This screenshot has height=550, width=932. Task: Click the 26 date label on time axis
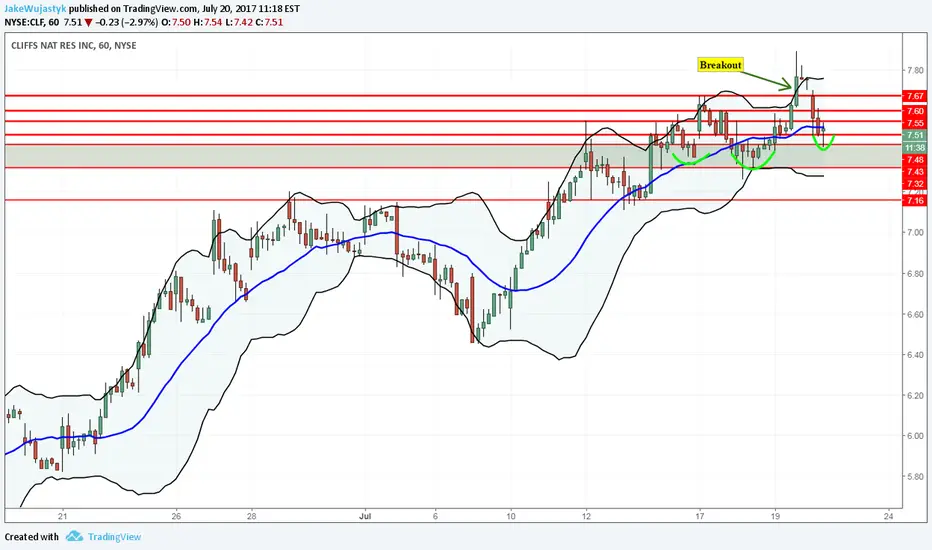(176, 516)
